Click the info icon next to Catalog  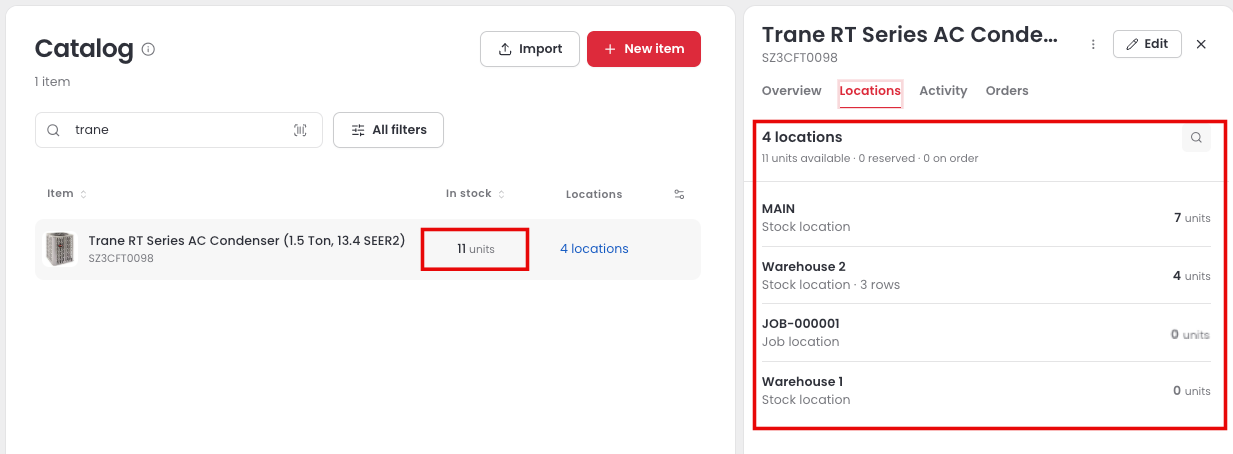tap(148, 49)
